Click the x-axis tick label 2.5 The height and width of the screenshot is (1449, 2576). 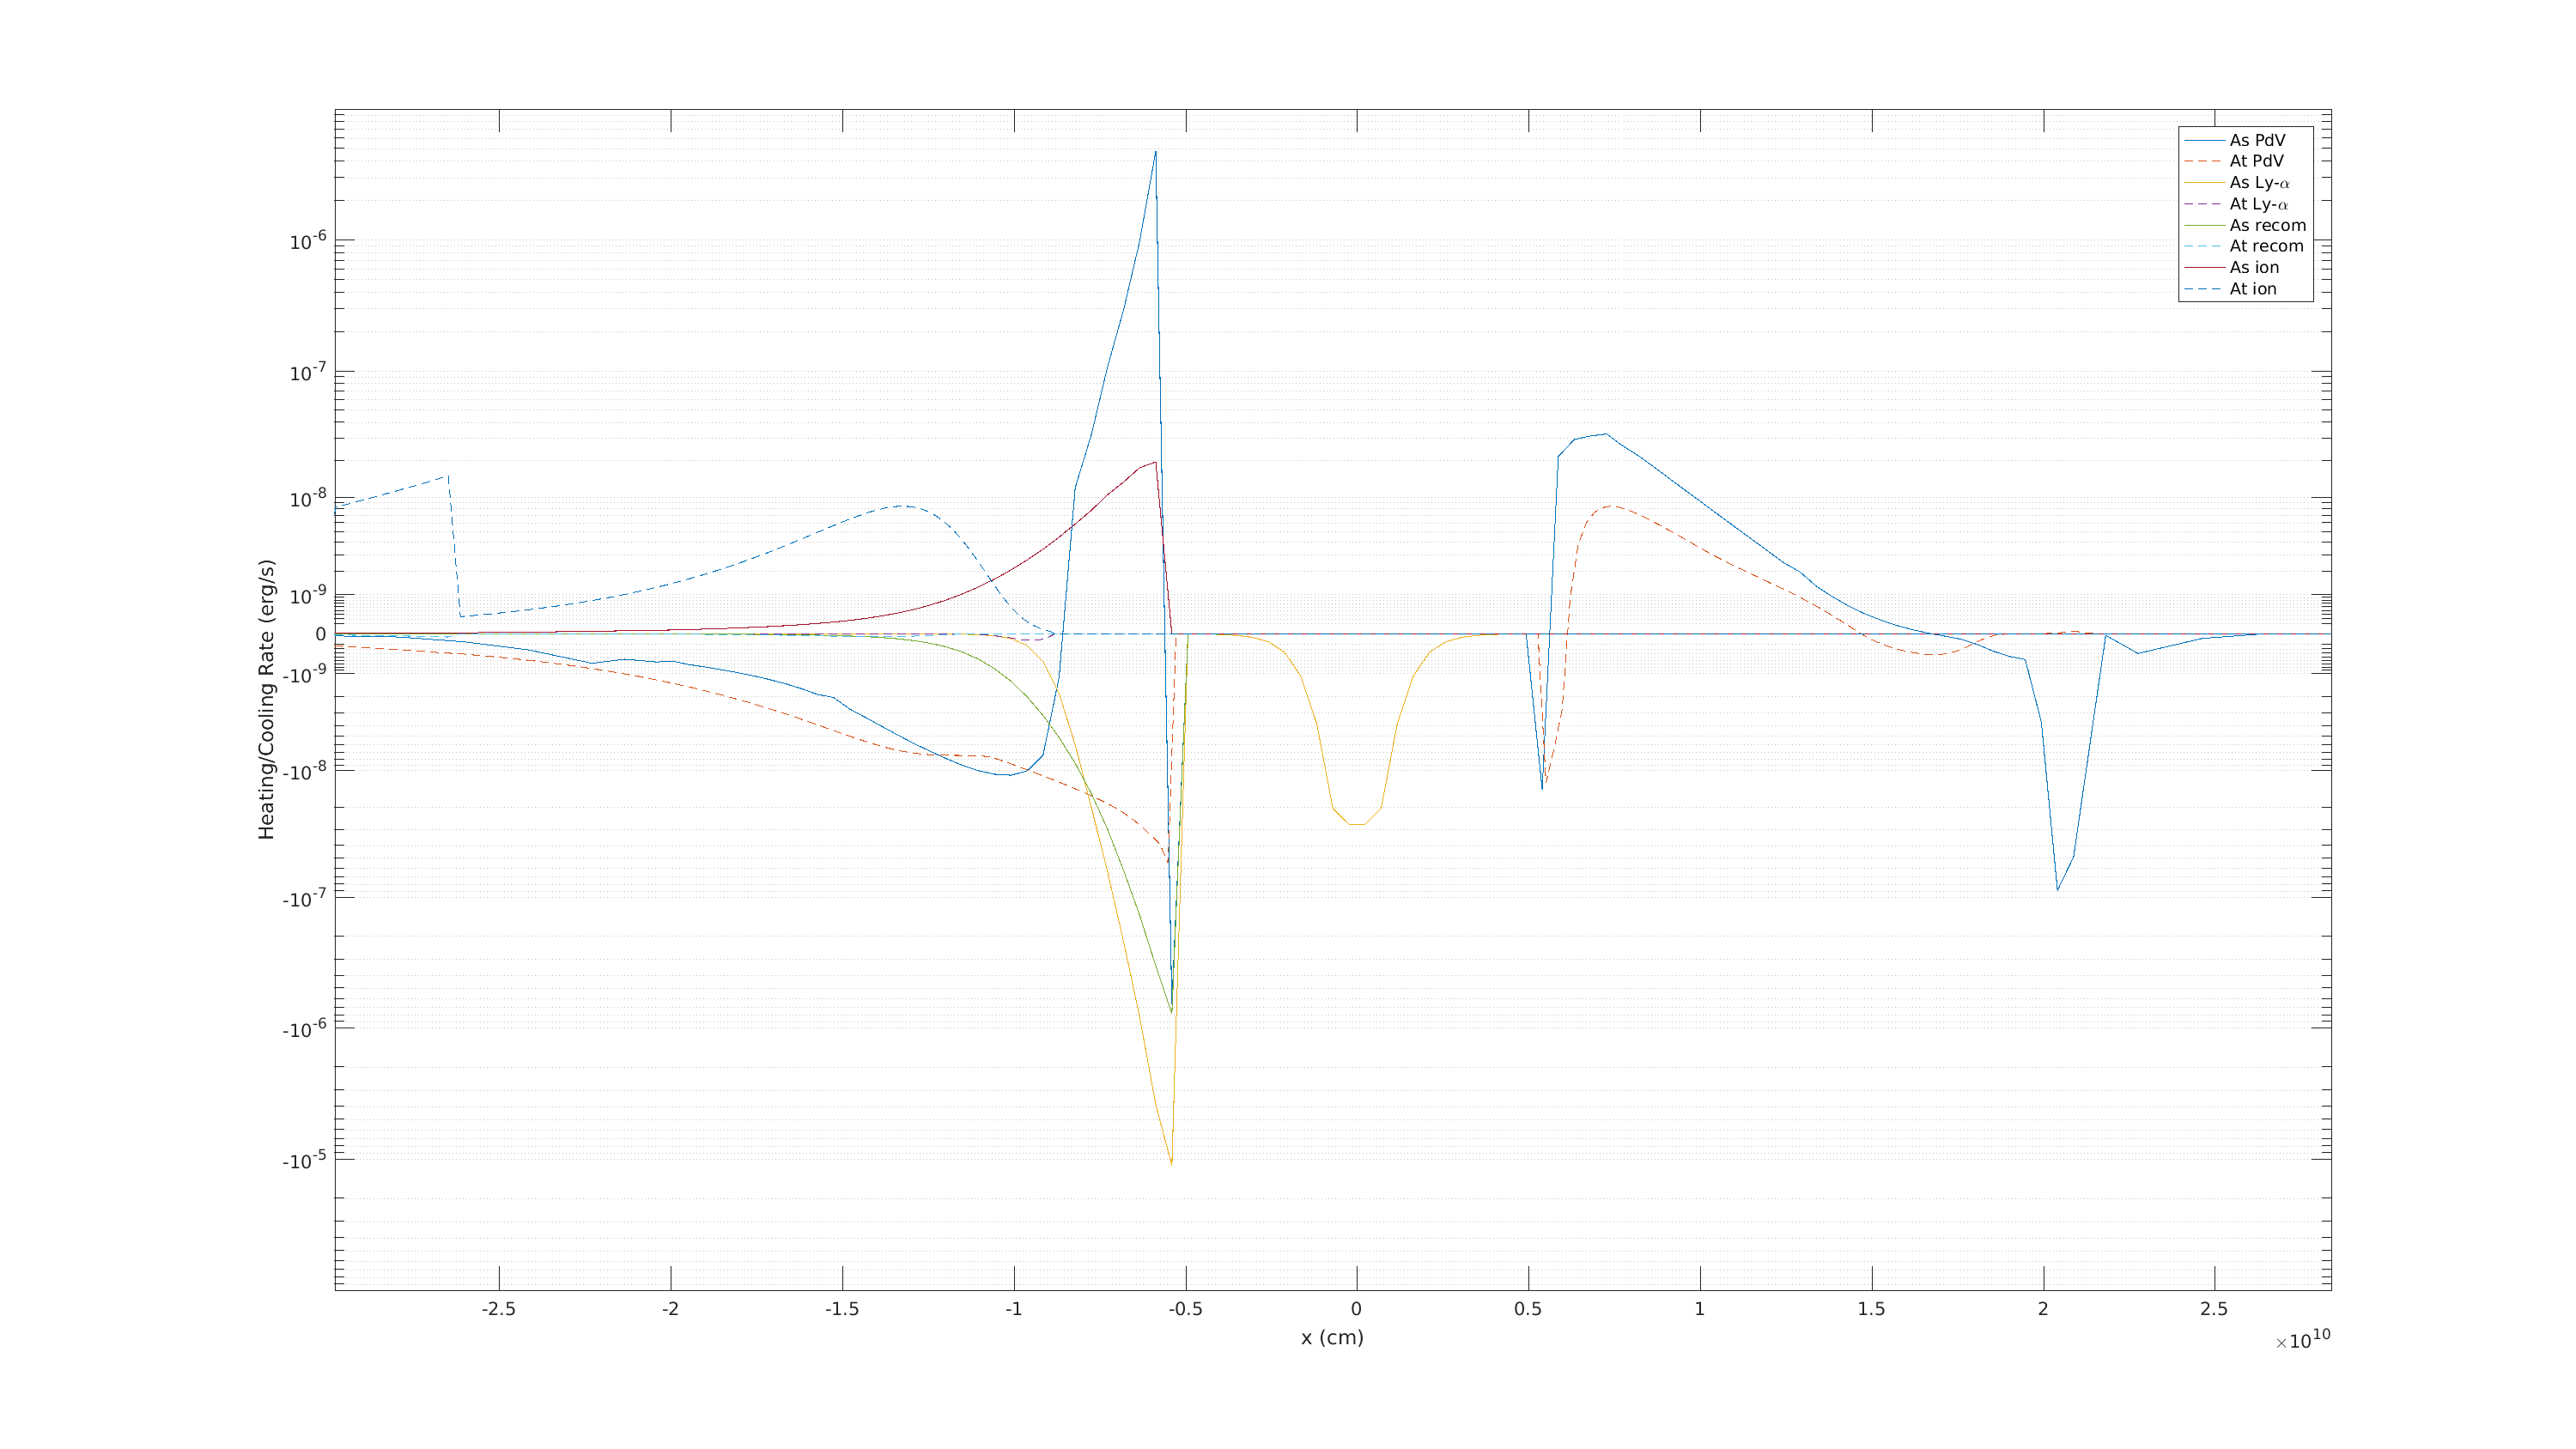tap(2214, 1309)
